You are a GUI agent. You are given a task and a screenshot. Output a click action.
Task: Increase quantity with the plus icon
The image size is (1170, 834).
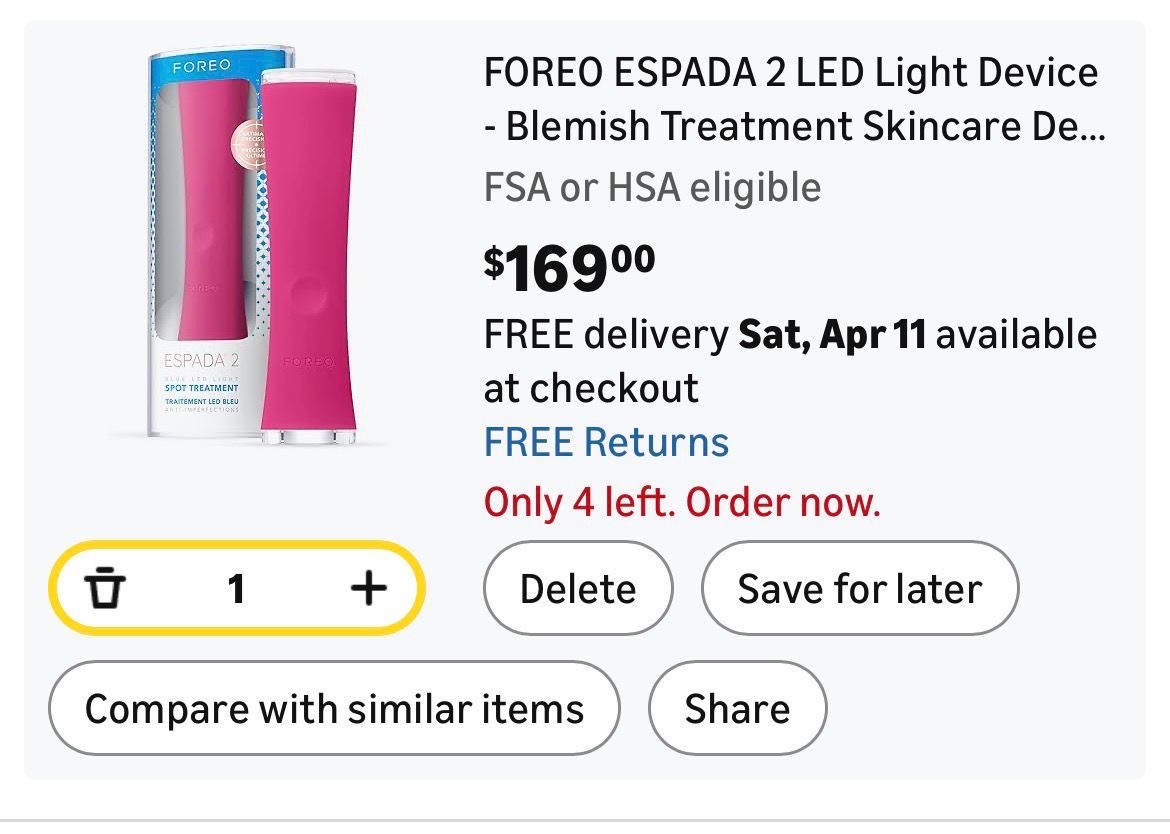368,588
